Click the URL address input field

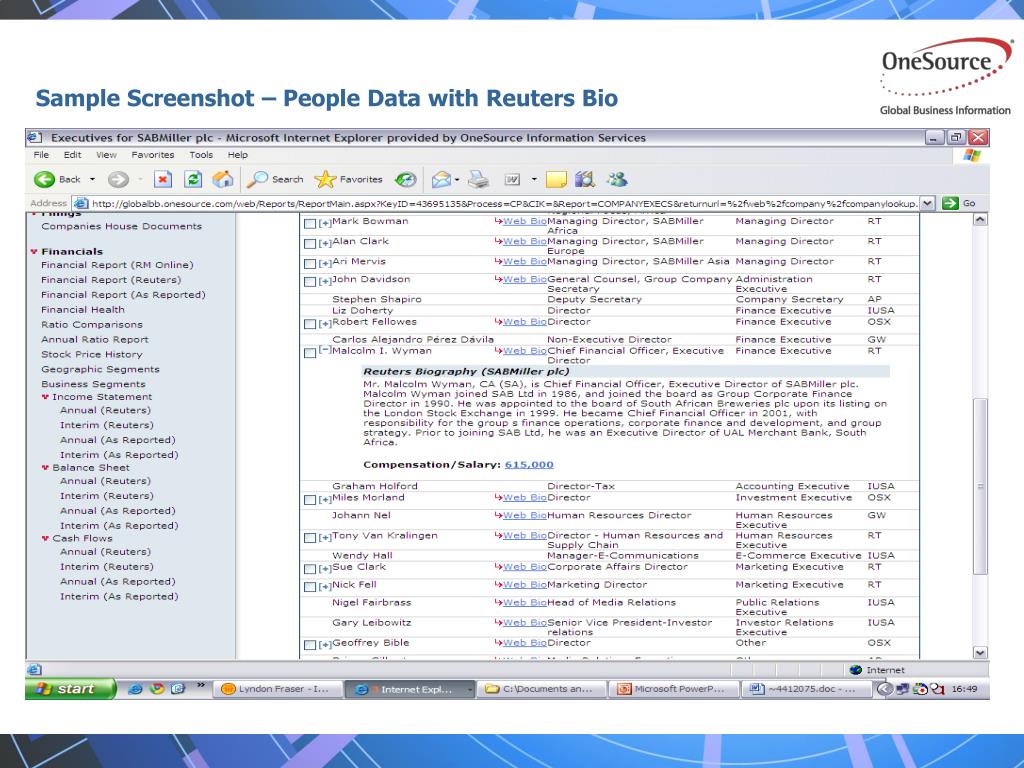(x=504, y=204)
